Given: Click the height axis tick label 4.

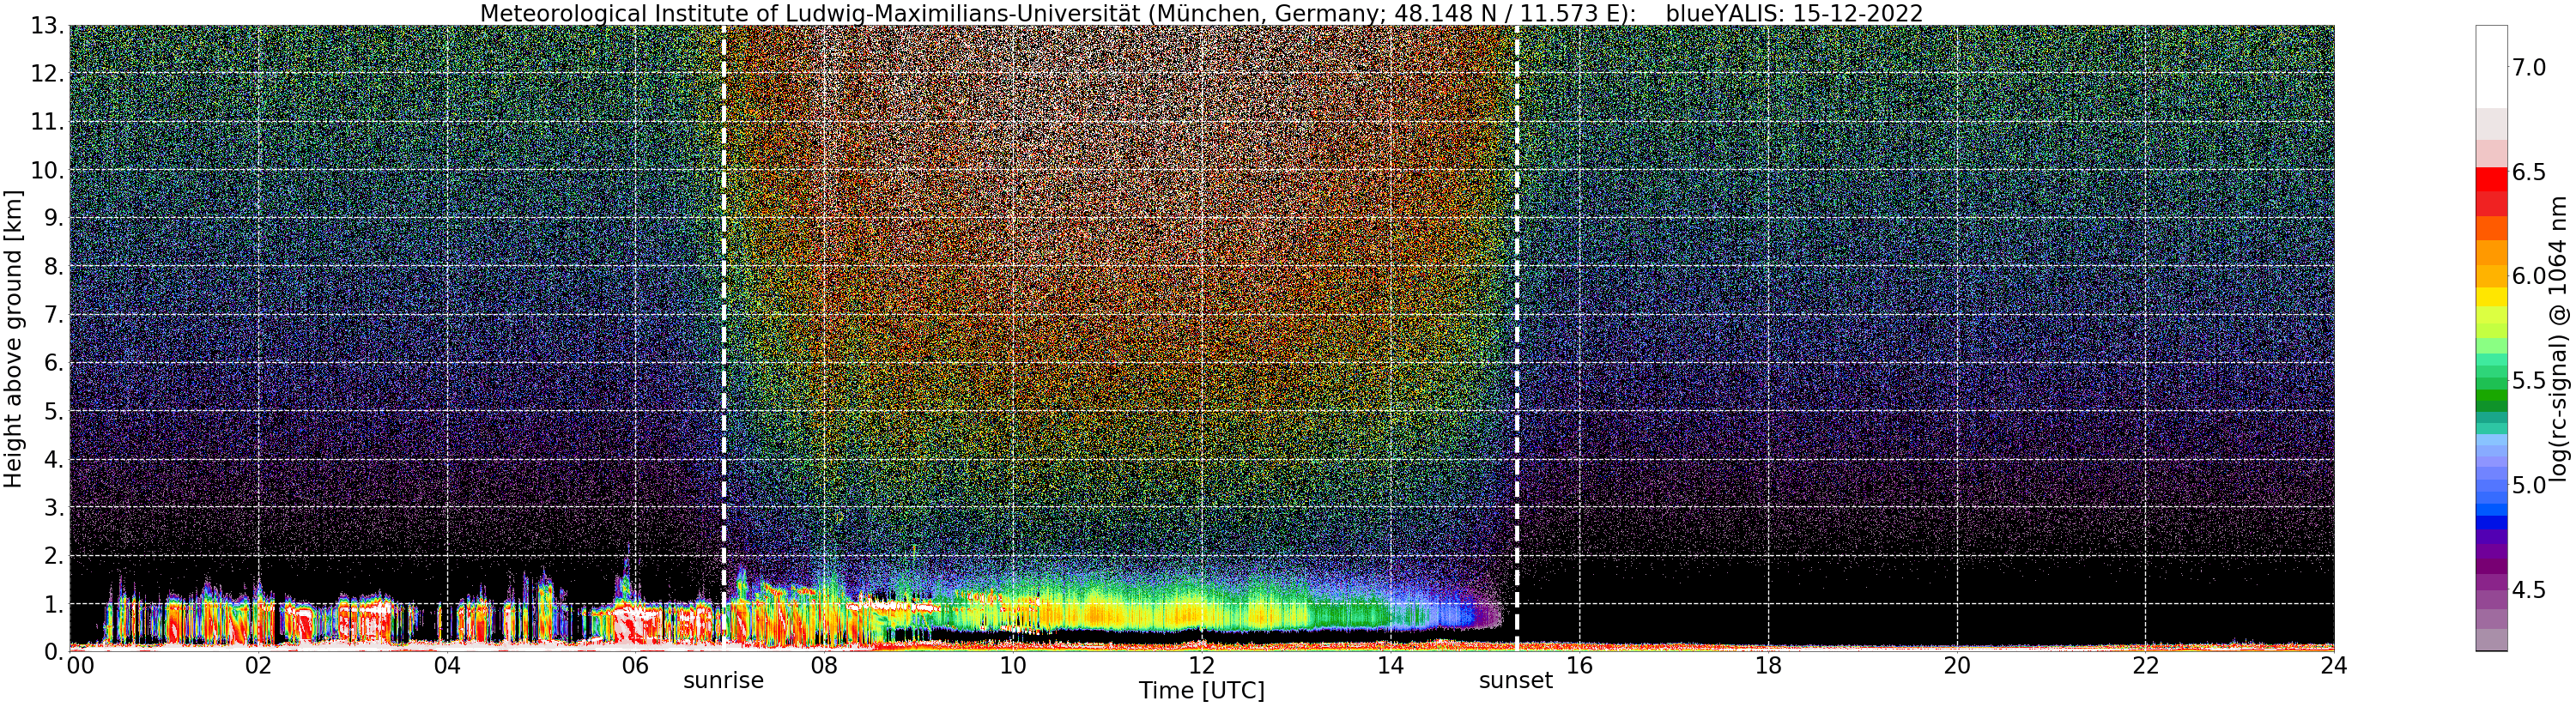Looking at the screenshot, I should [x=55, y=459].
